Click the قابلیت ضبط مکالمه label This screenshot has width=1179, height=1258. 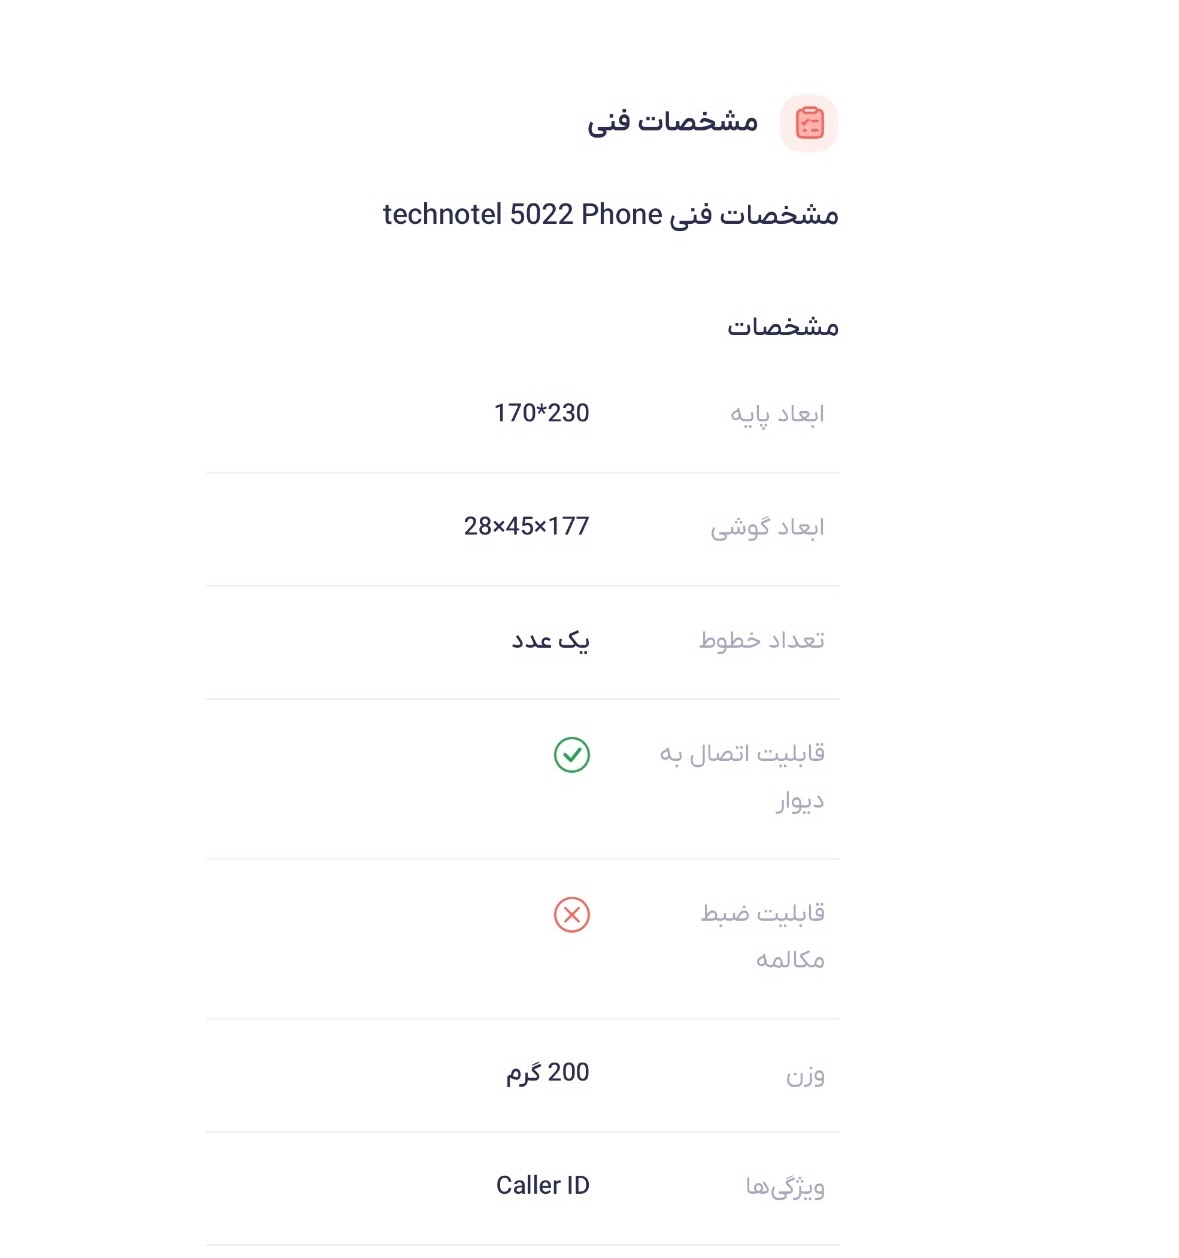763,936
